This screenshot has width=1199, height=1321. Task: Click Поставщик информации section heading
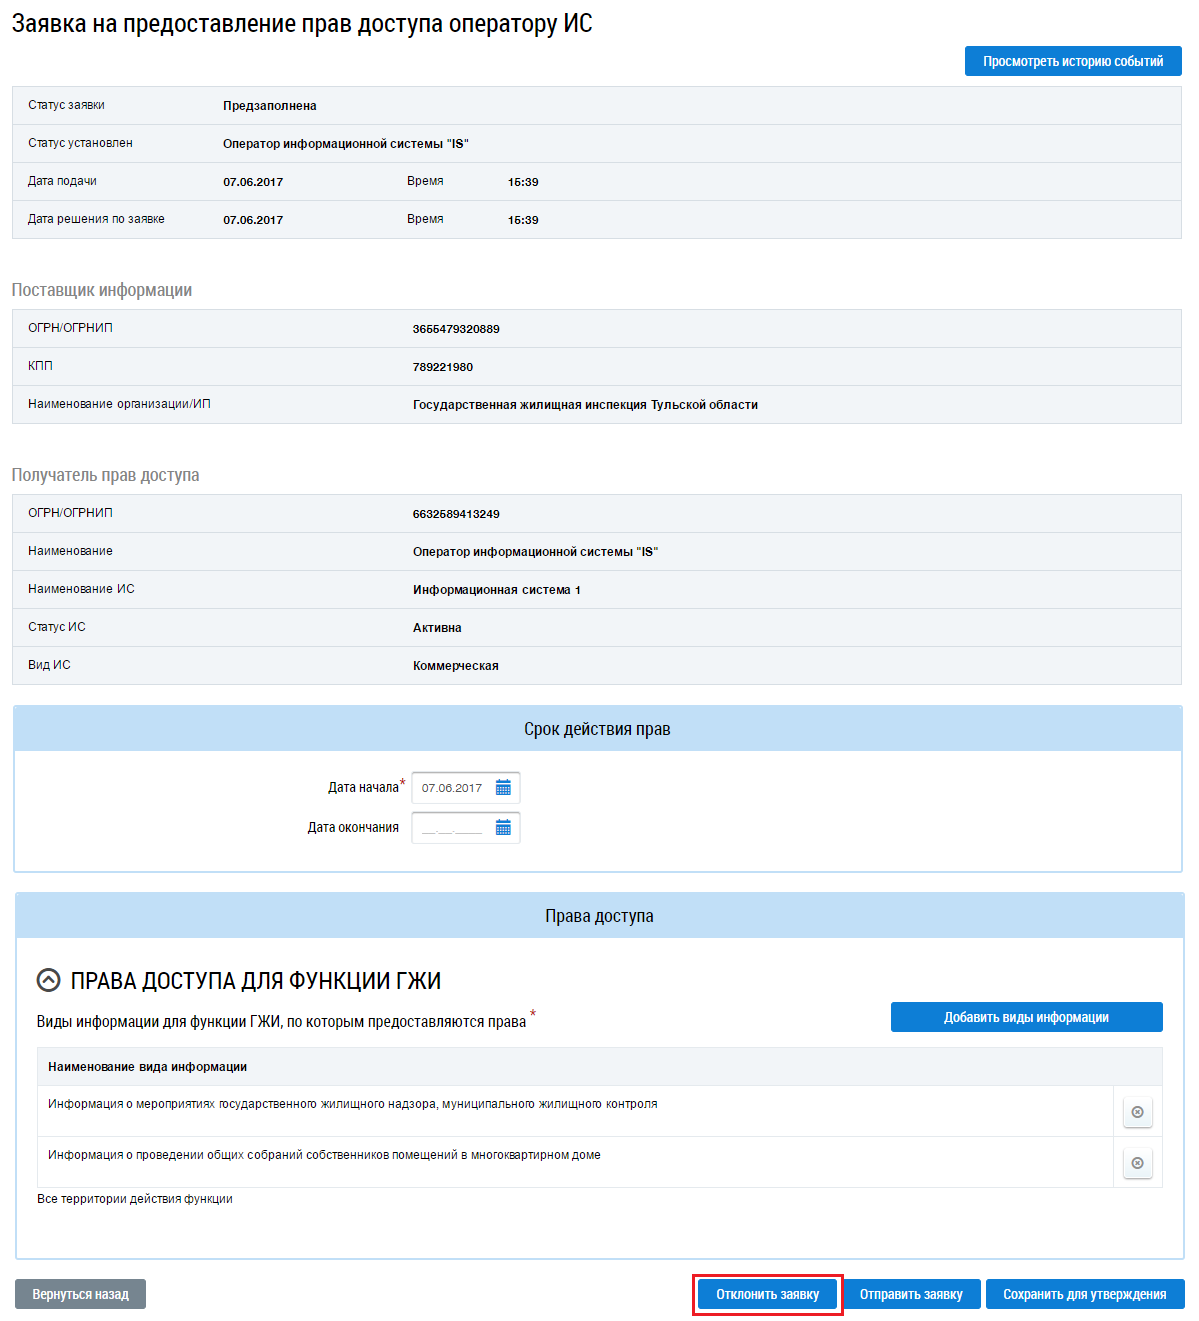[102, 290]
